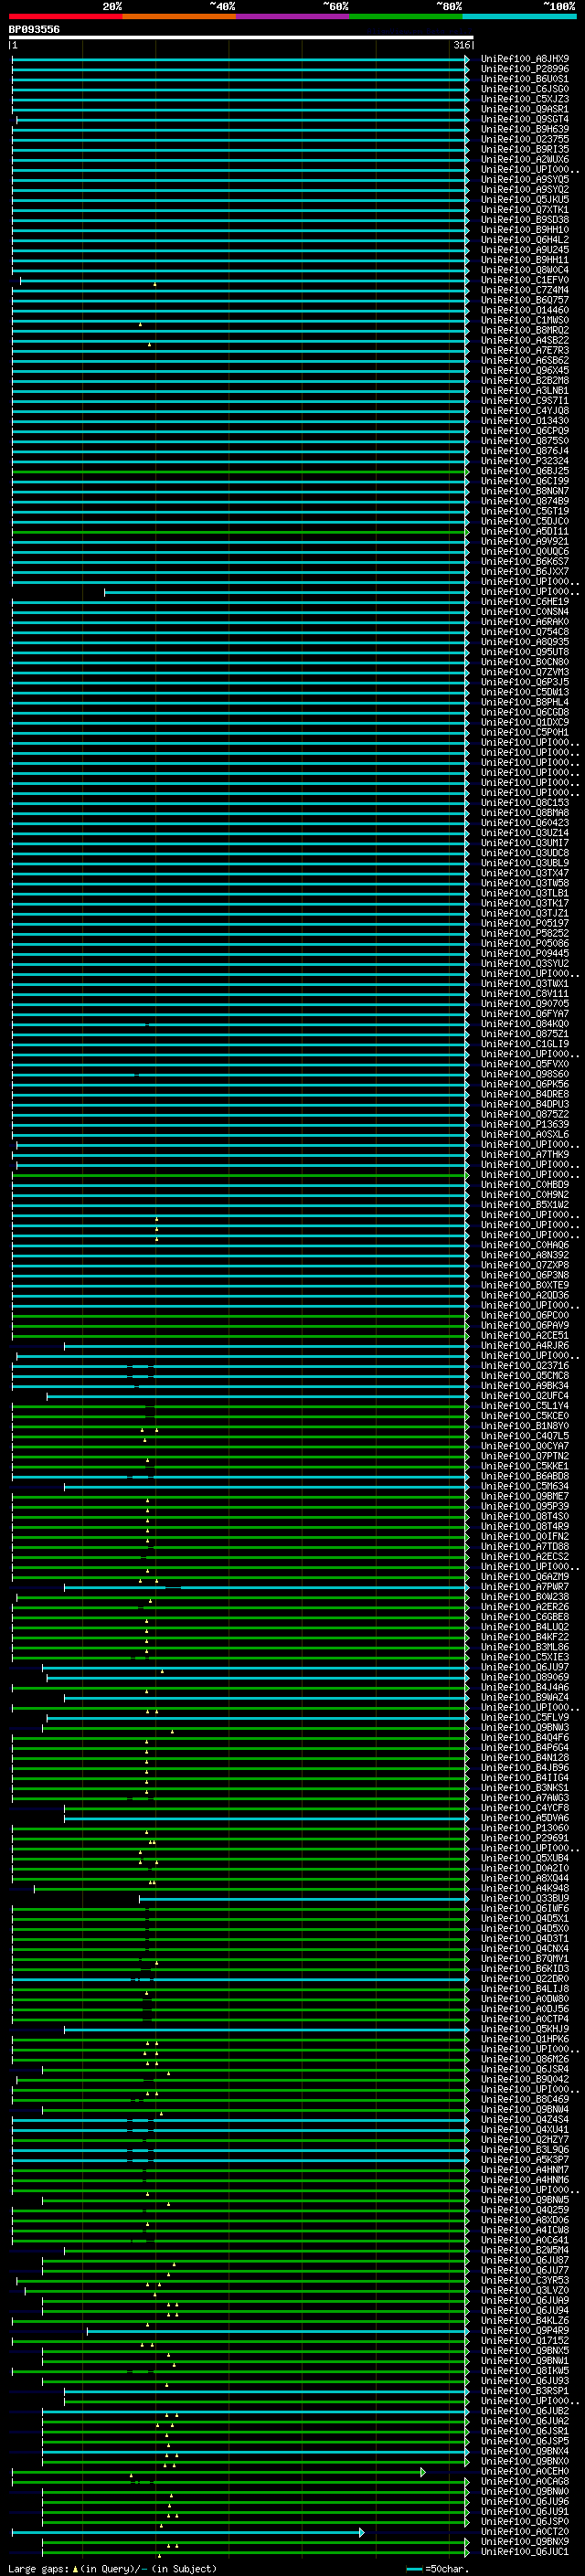Select the UniRef100_Q6PC00 label

click(x=525, y=1315)
